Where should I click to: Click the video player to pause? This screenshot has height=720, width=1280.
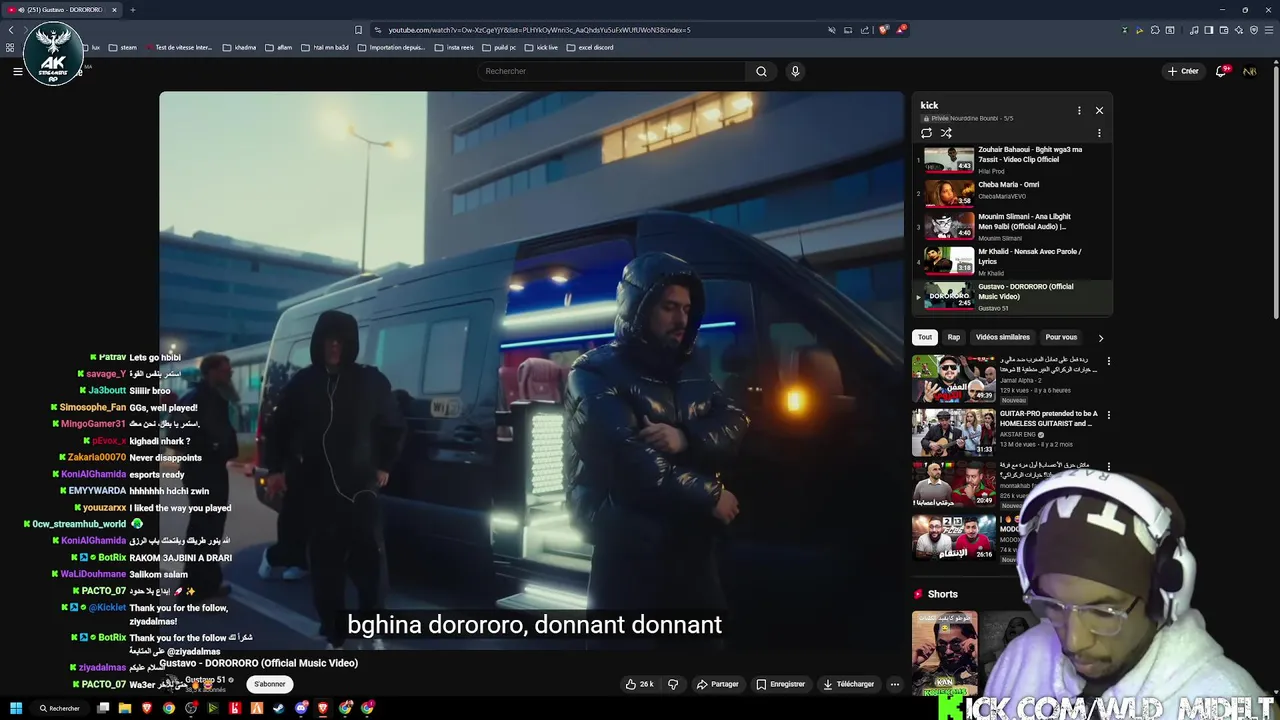531,370
